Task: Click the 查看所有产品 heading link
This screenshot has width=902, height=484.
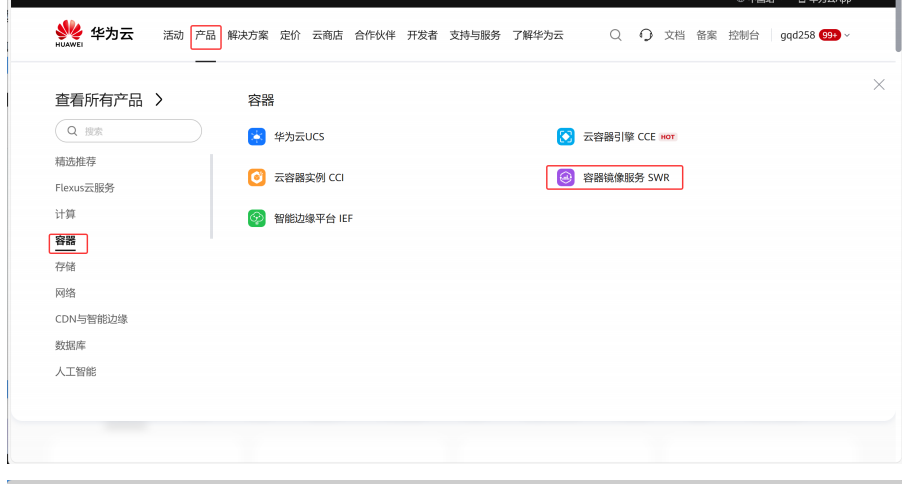Action: coord(98,100)
